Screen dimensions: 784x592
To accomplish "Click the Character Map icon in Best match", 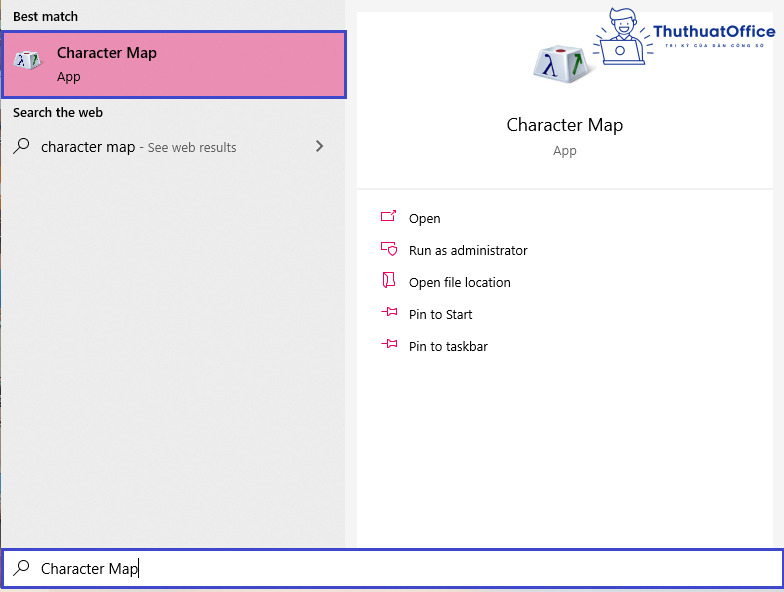I will (x=28, y=61).
